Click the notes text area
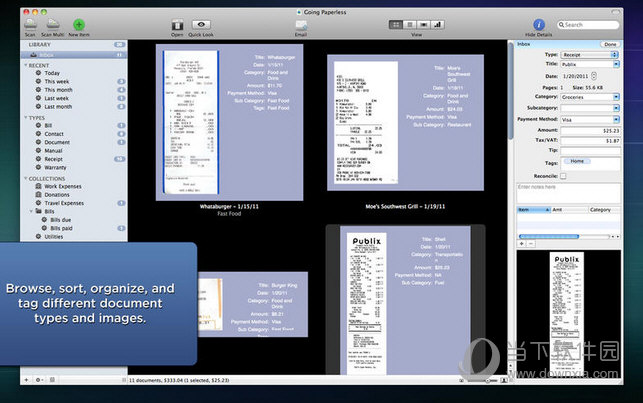 [x=568, y=193]
